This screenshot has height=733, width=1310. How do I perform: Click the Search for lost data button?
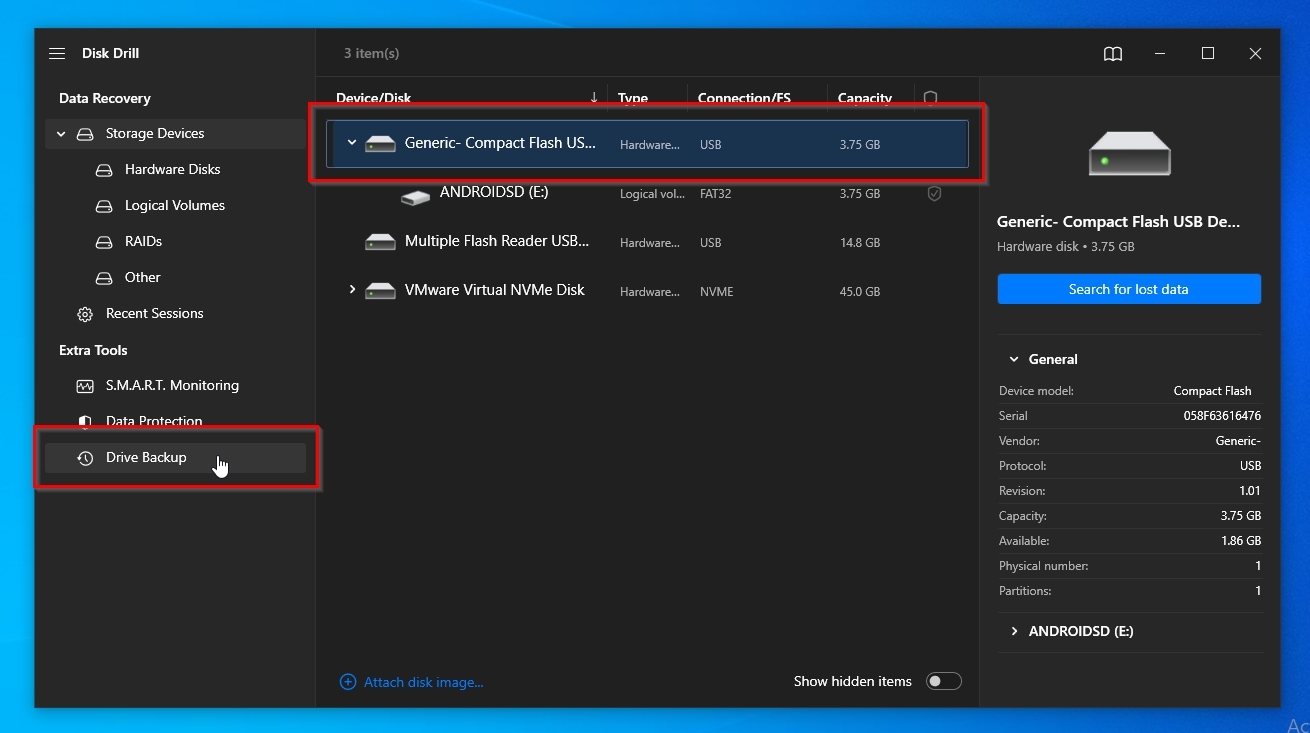(1129, 289)
